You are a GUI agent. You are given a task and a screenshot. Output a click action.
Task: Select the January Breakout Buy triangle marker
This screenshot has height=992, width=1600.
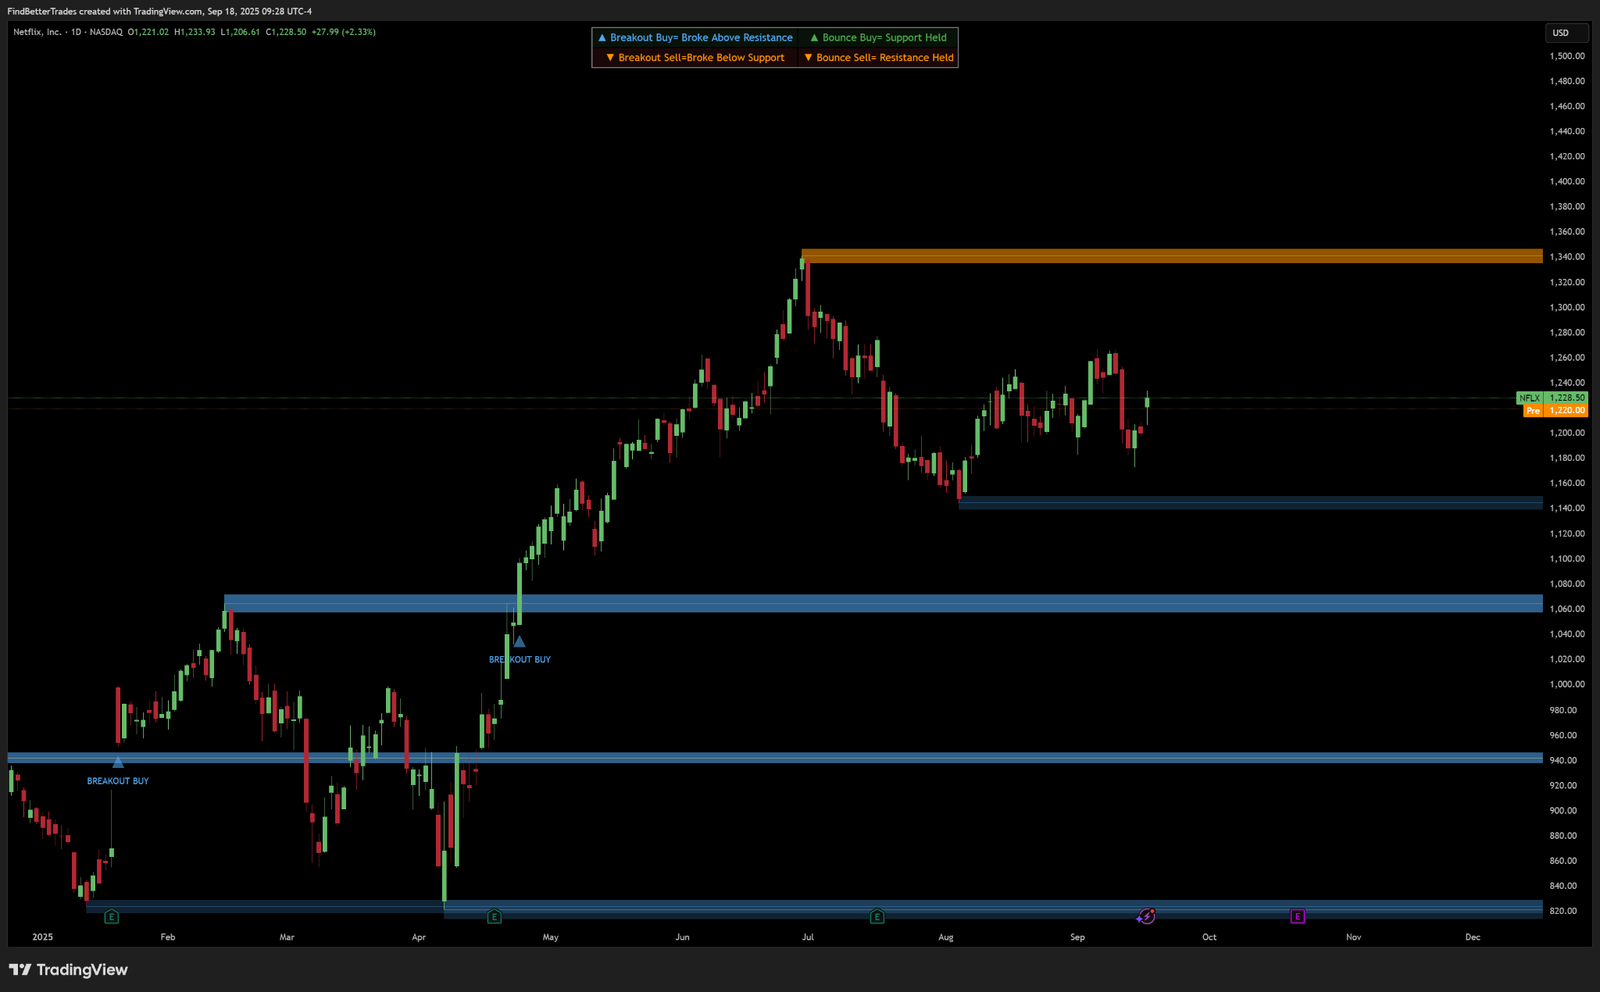pyautogui.click(x=118, y=763)
